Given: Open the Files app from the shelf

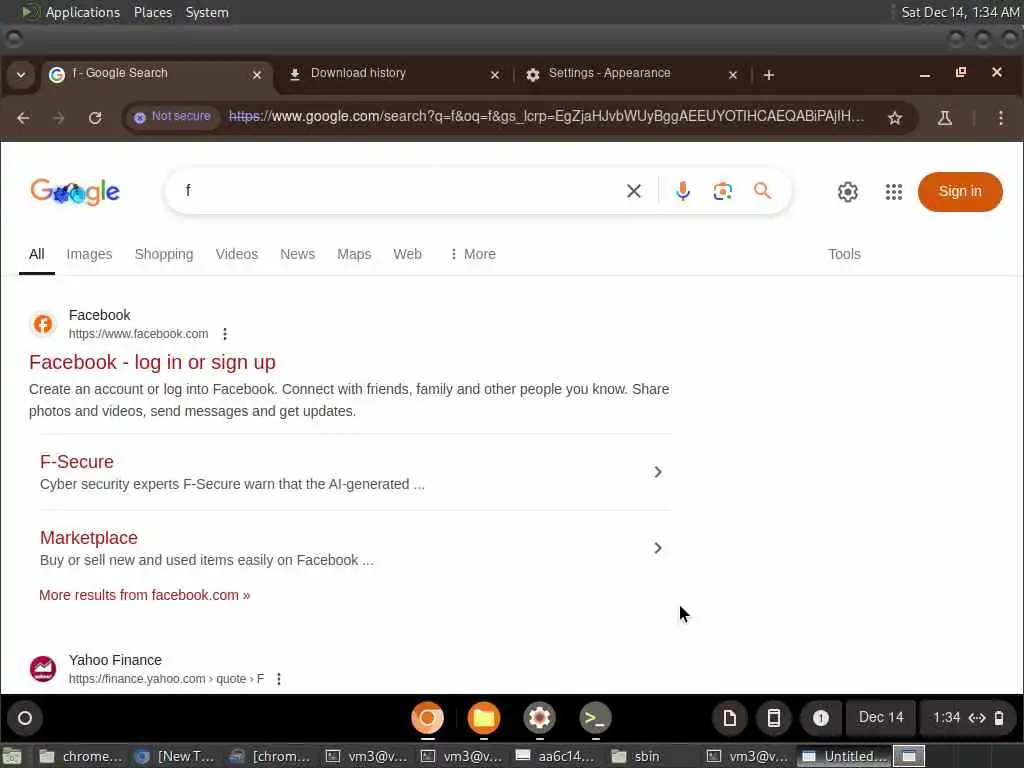Looking at the screenshot, I should [x=484, y=718].
